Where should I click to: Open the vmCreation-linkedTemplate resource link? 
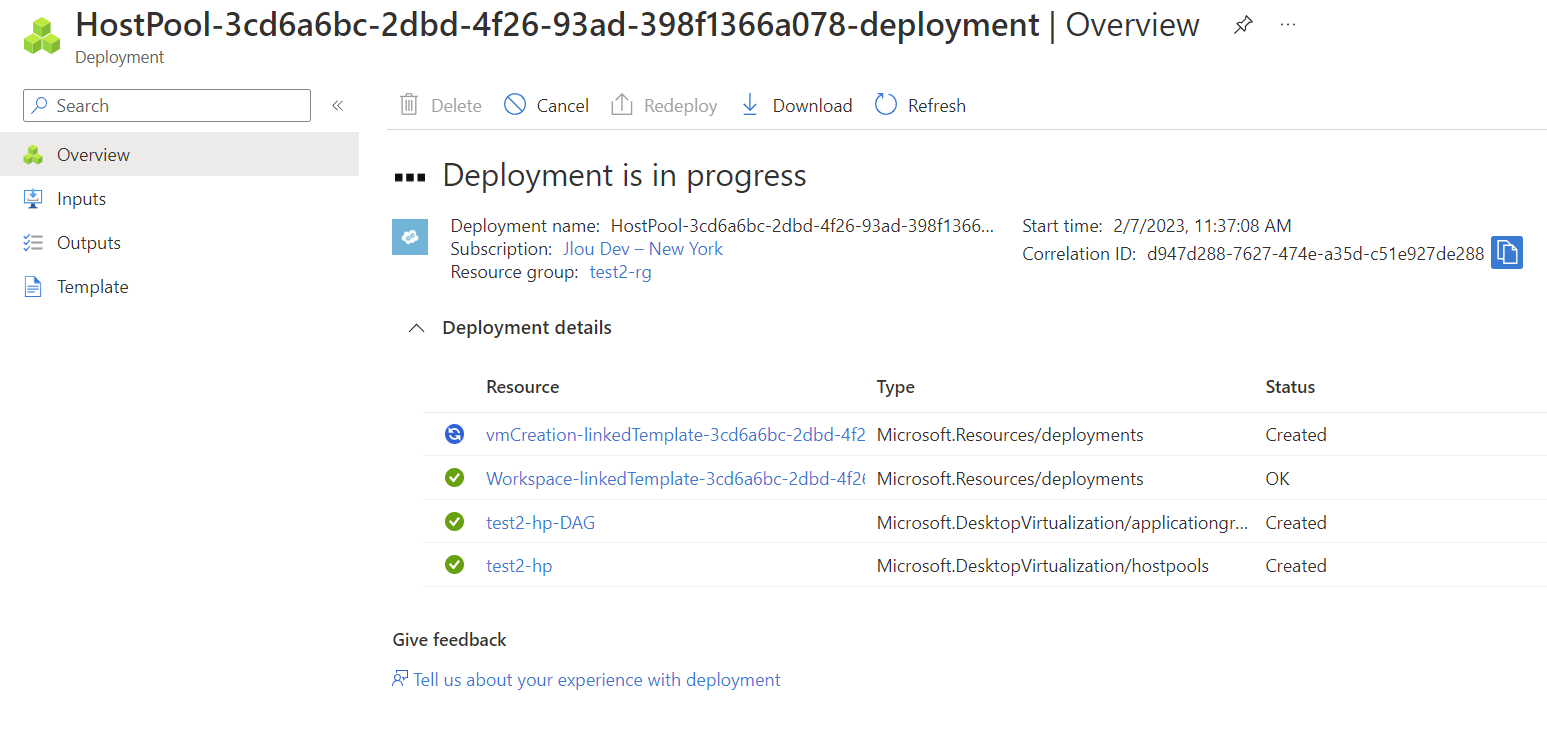(x=675, y=435)
